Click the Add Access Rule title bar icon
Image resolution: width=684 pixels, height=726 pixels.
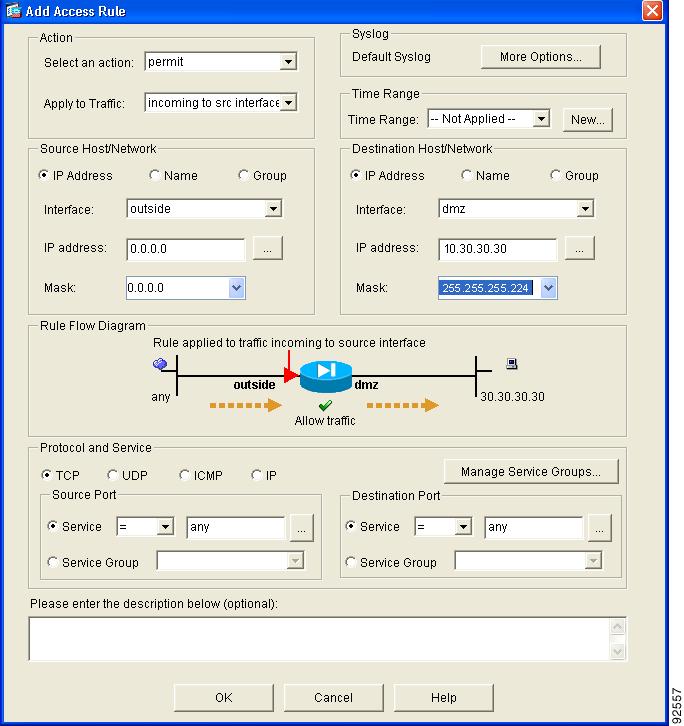[x=13, y=10]
